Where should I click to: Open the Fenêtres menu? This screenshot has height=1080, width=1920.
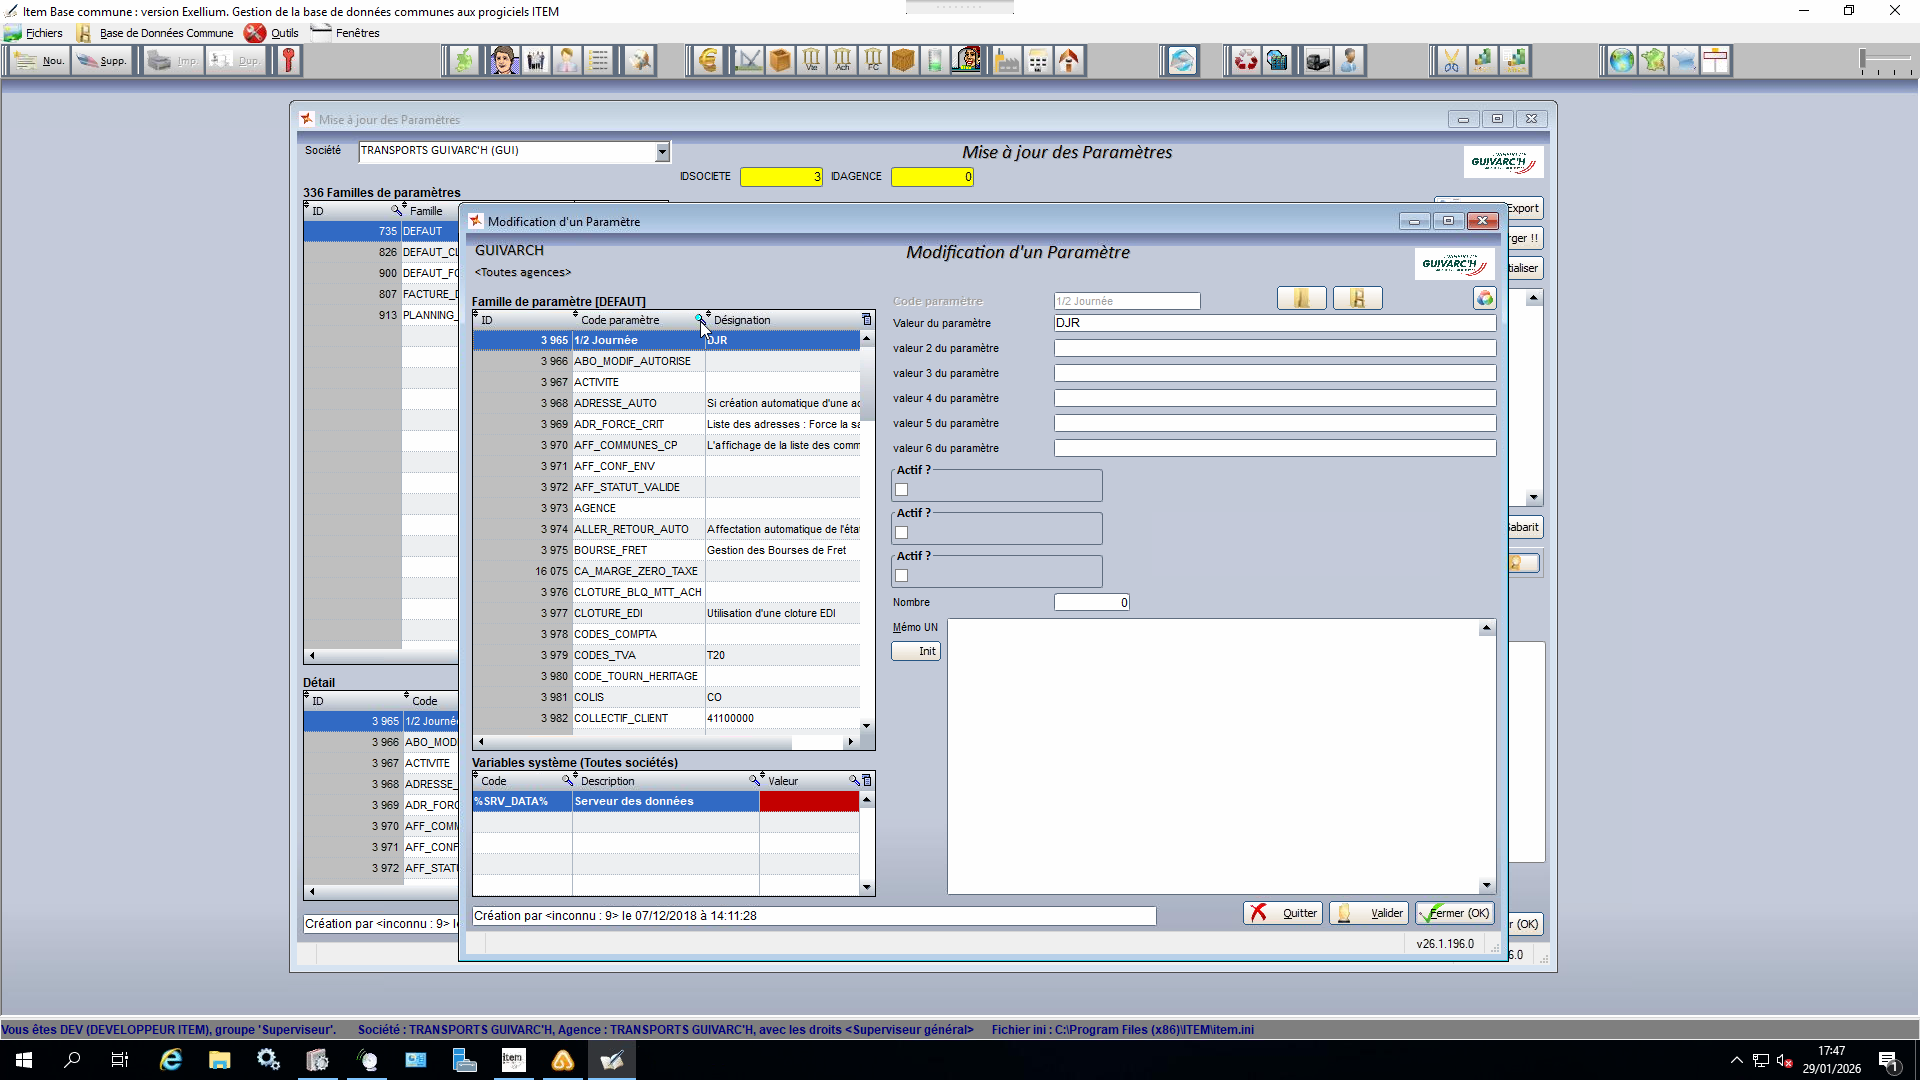(x=357, y=33)
